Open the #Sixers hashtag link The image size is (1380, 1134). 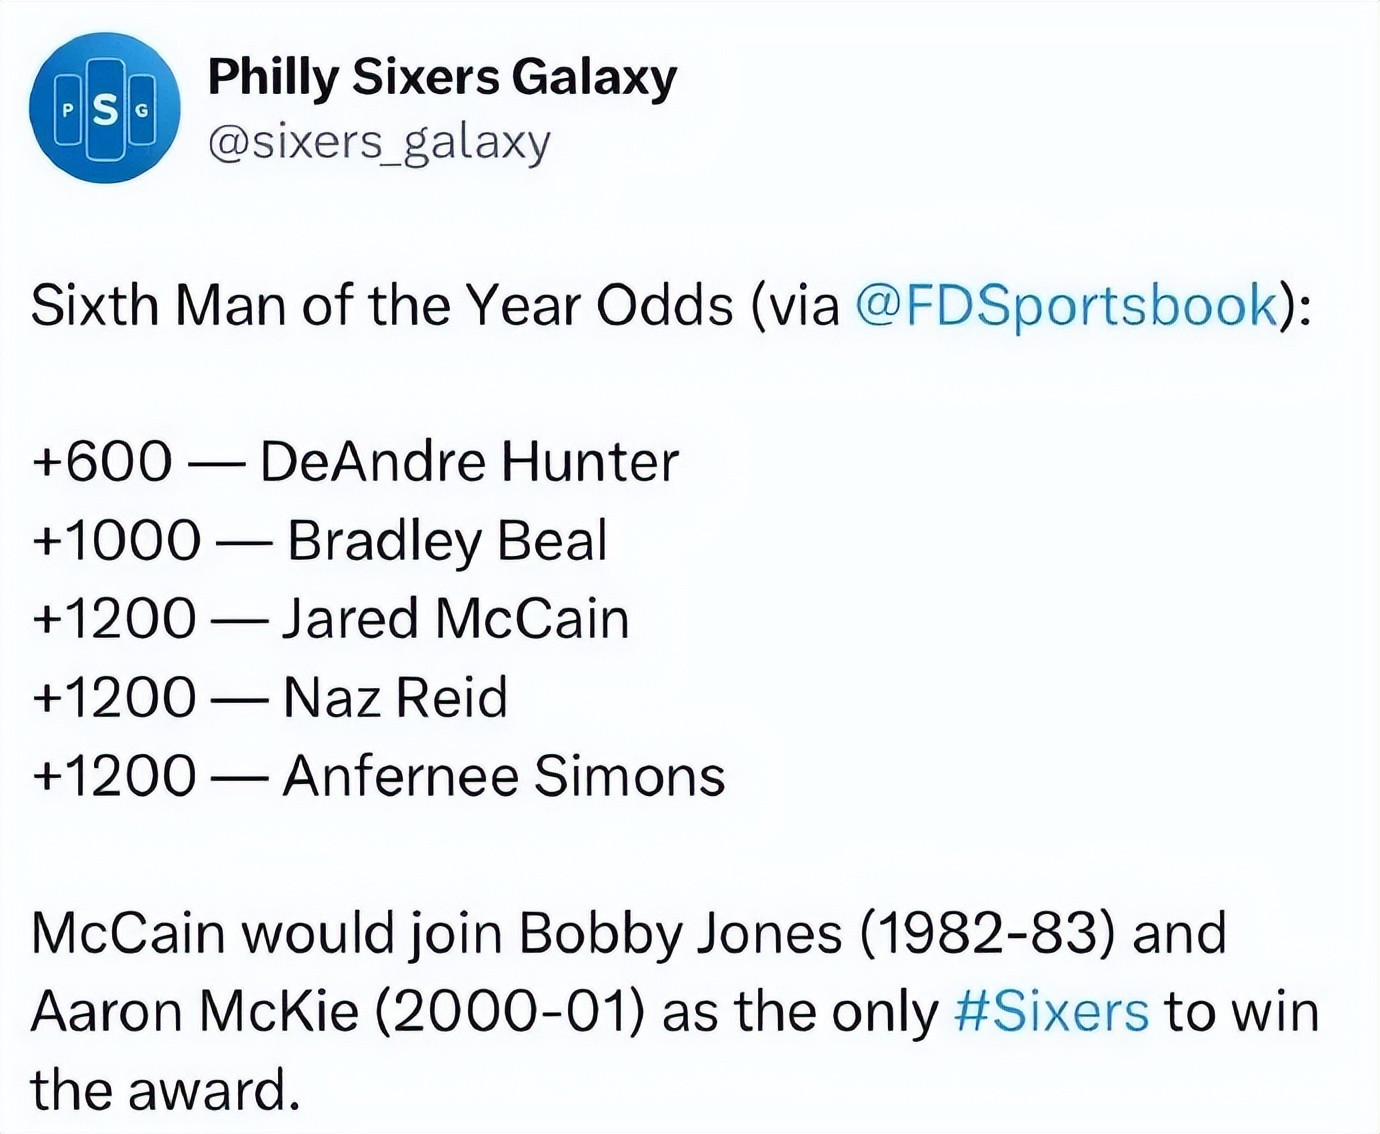pos(1051,1011)
